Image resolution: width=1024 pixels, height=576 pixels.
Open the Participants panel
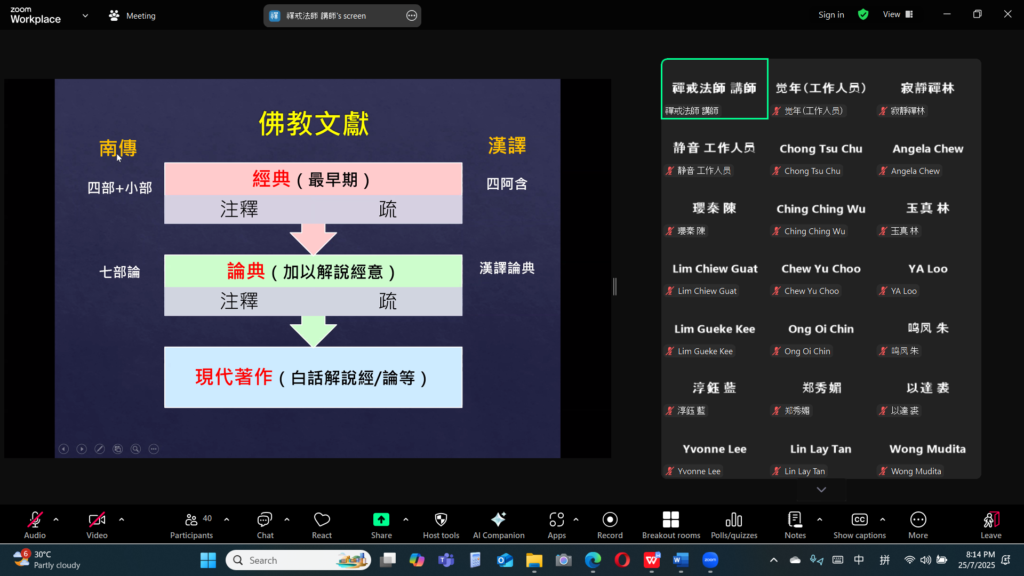[x=191, y=524]
